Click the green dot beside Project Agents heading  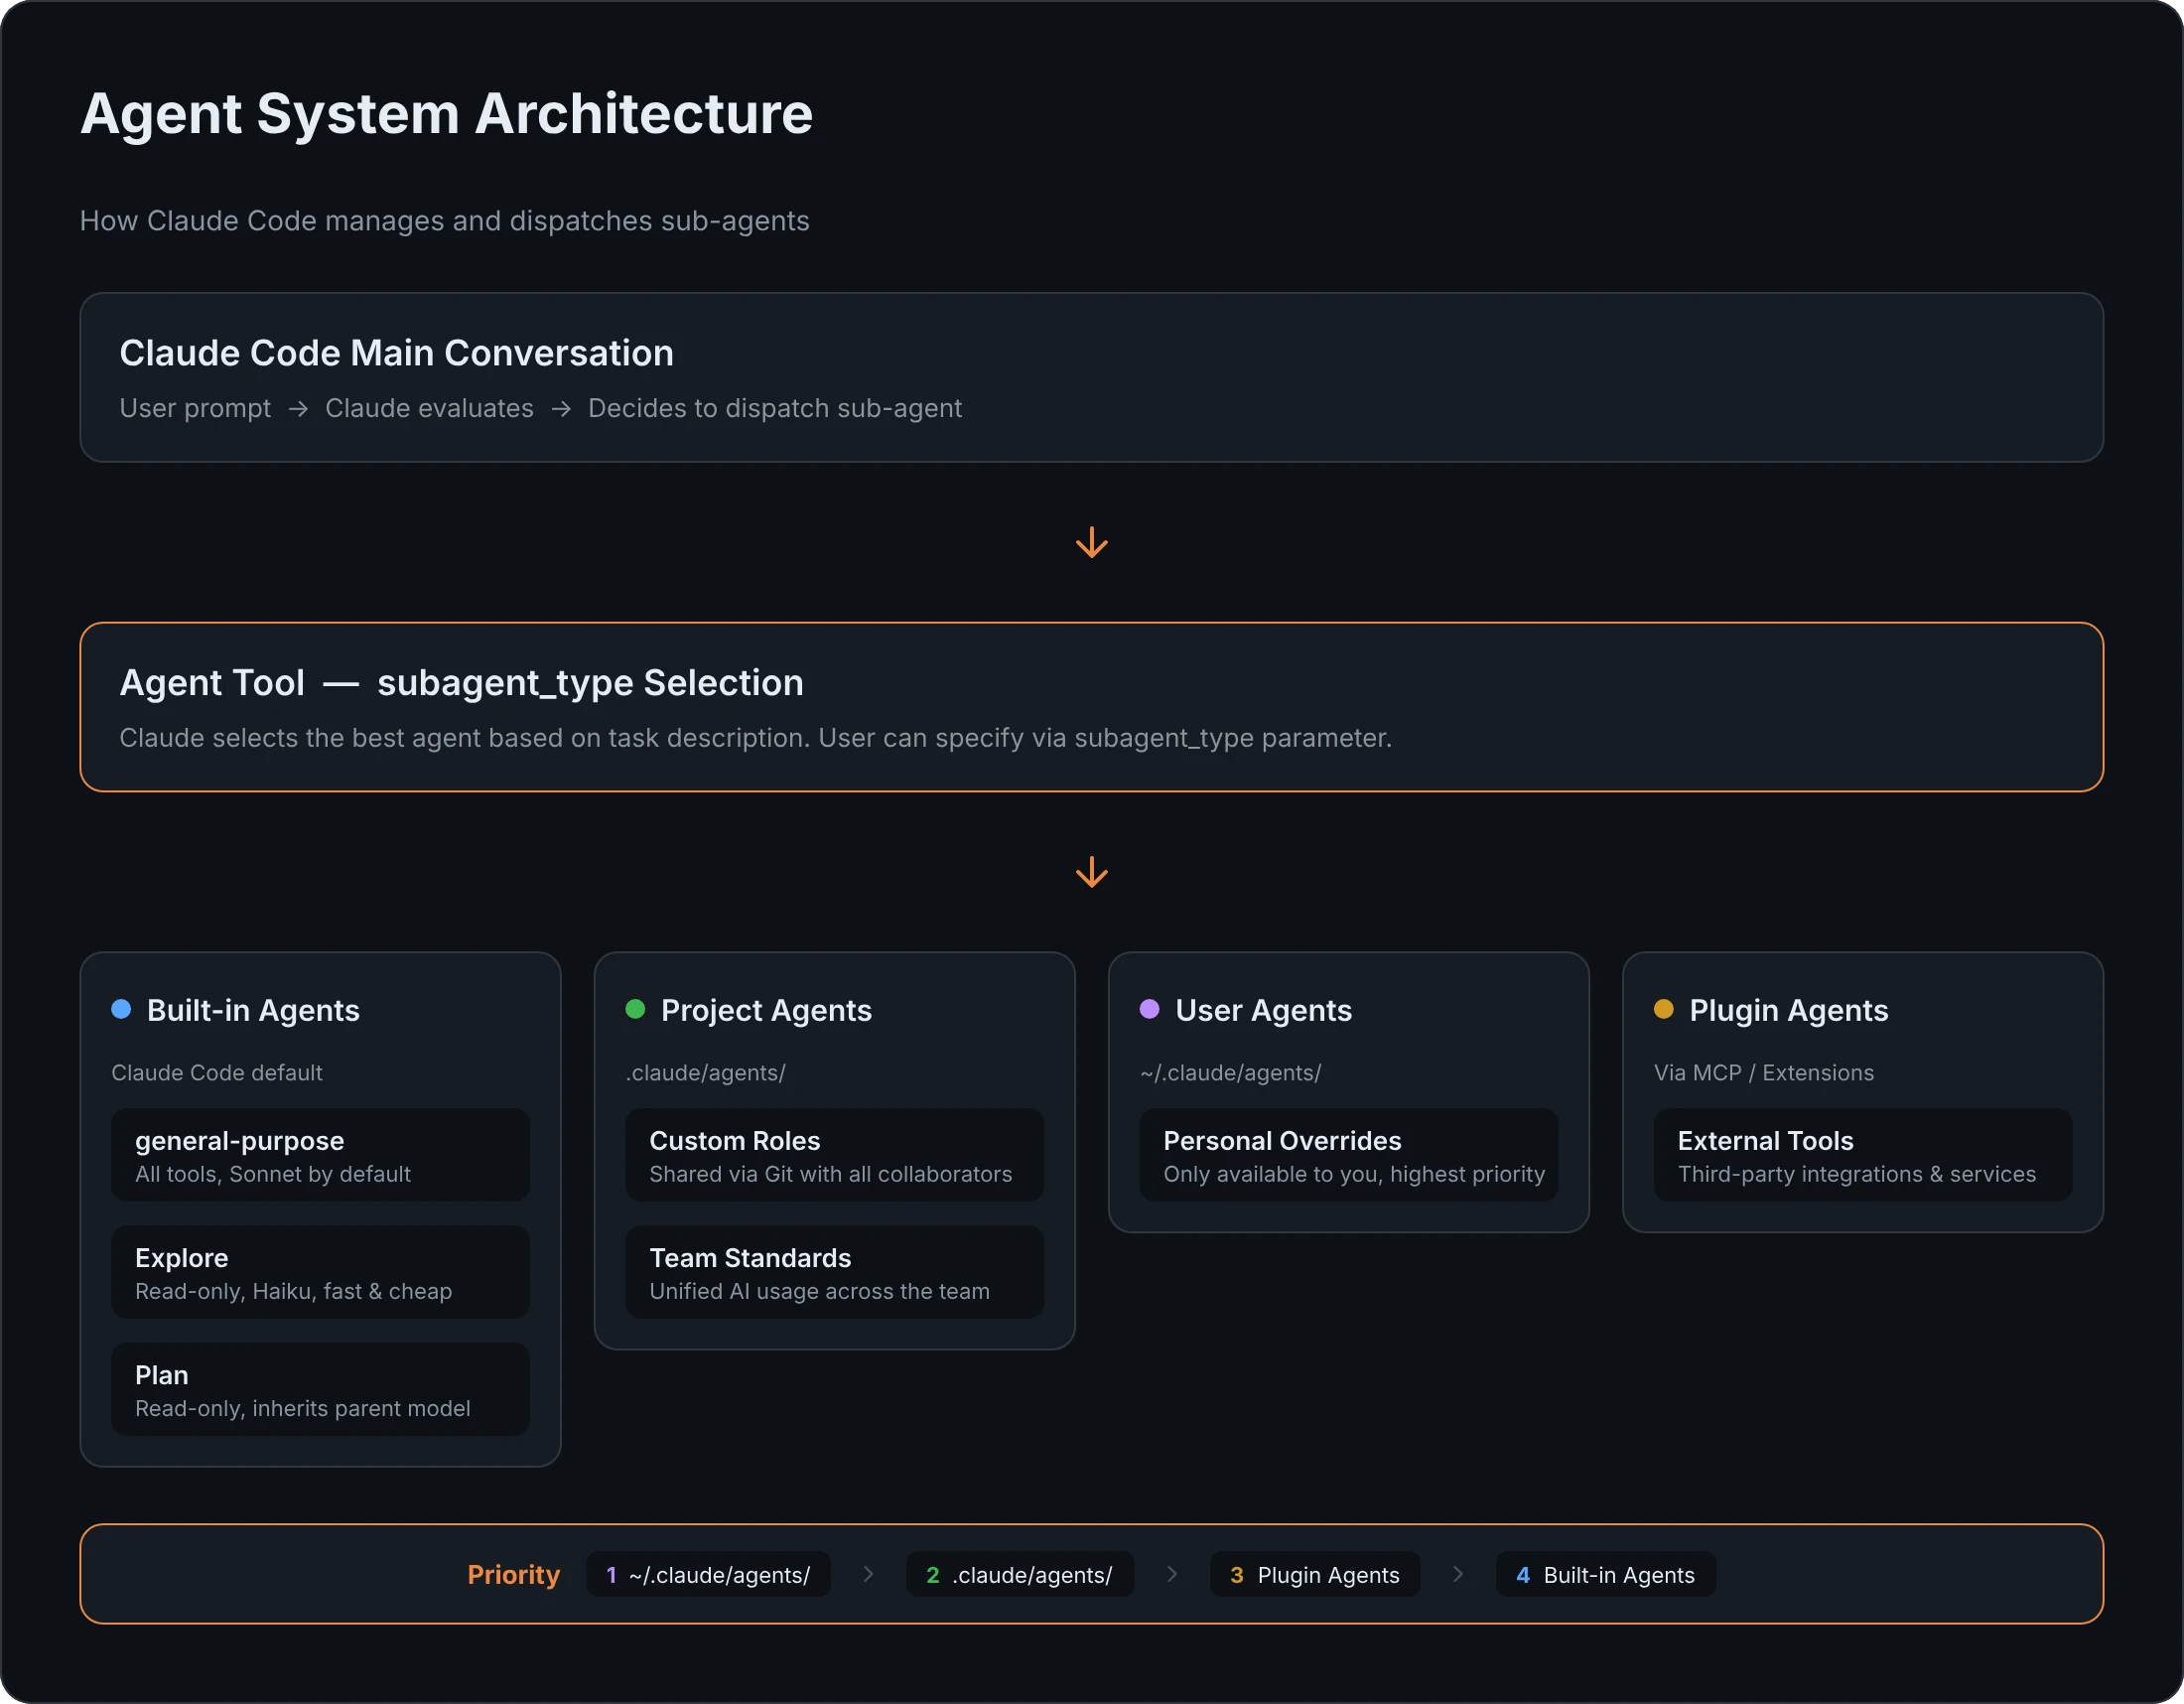tap(635, 1009)
